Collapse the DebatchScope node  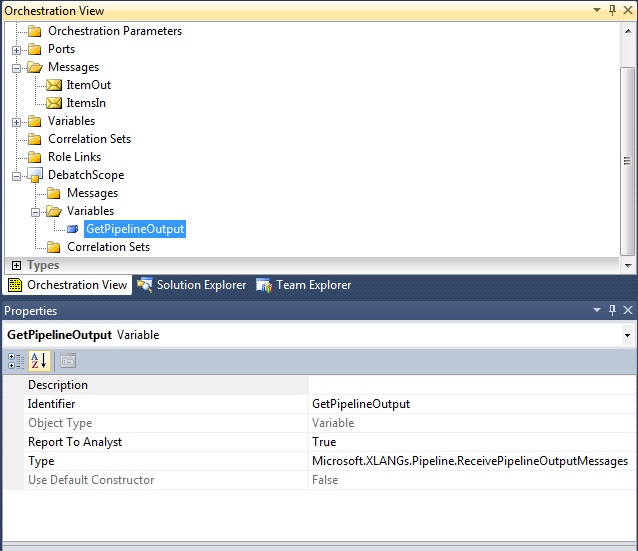pyautogui.click(x=16, y=176)
